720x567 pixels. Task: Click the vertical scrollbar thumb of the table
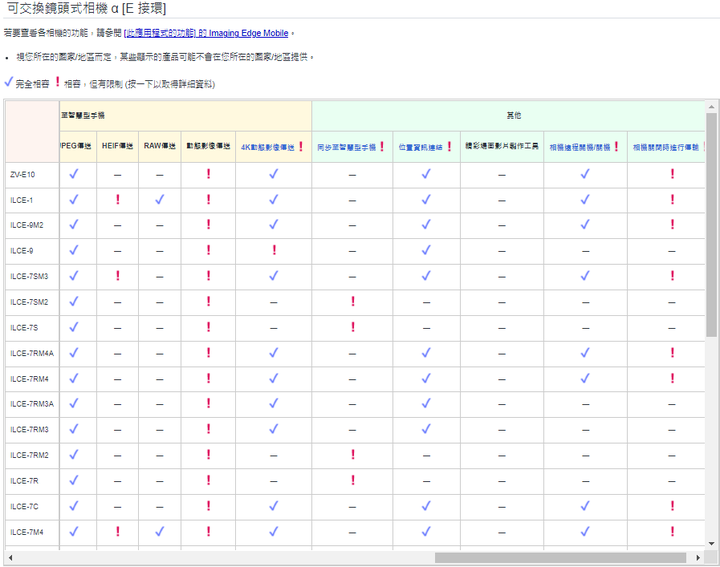(711, 225)
